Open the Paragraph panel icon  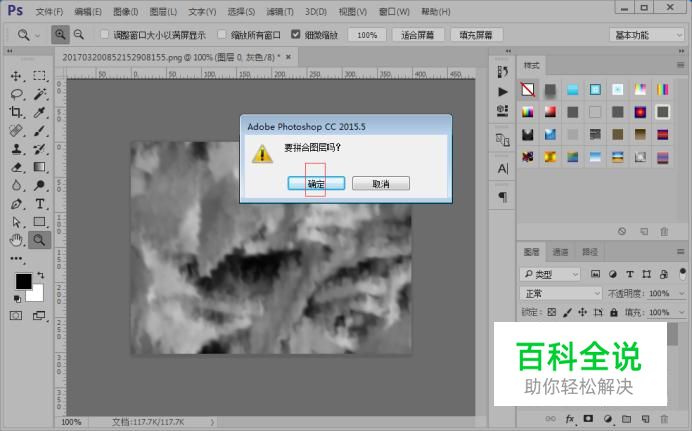pos(503,196)
